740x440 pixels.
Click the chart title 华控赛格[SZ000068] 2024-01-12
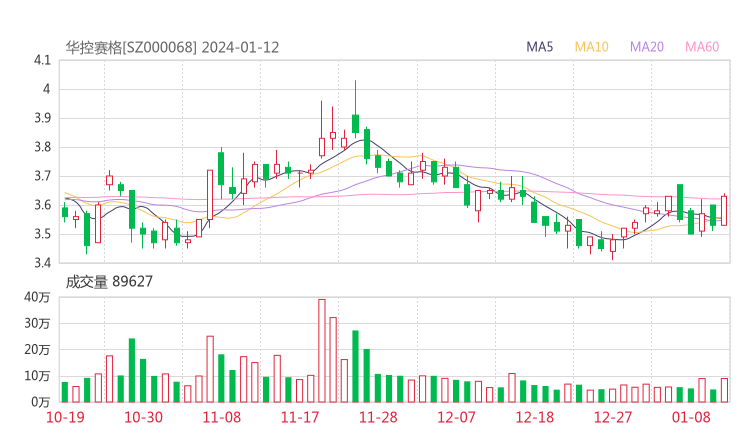172,47
